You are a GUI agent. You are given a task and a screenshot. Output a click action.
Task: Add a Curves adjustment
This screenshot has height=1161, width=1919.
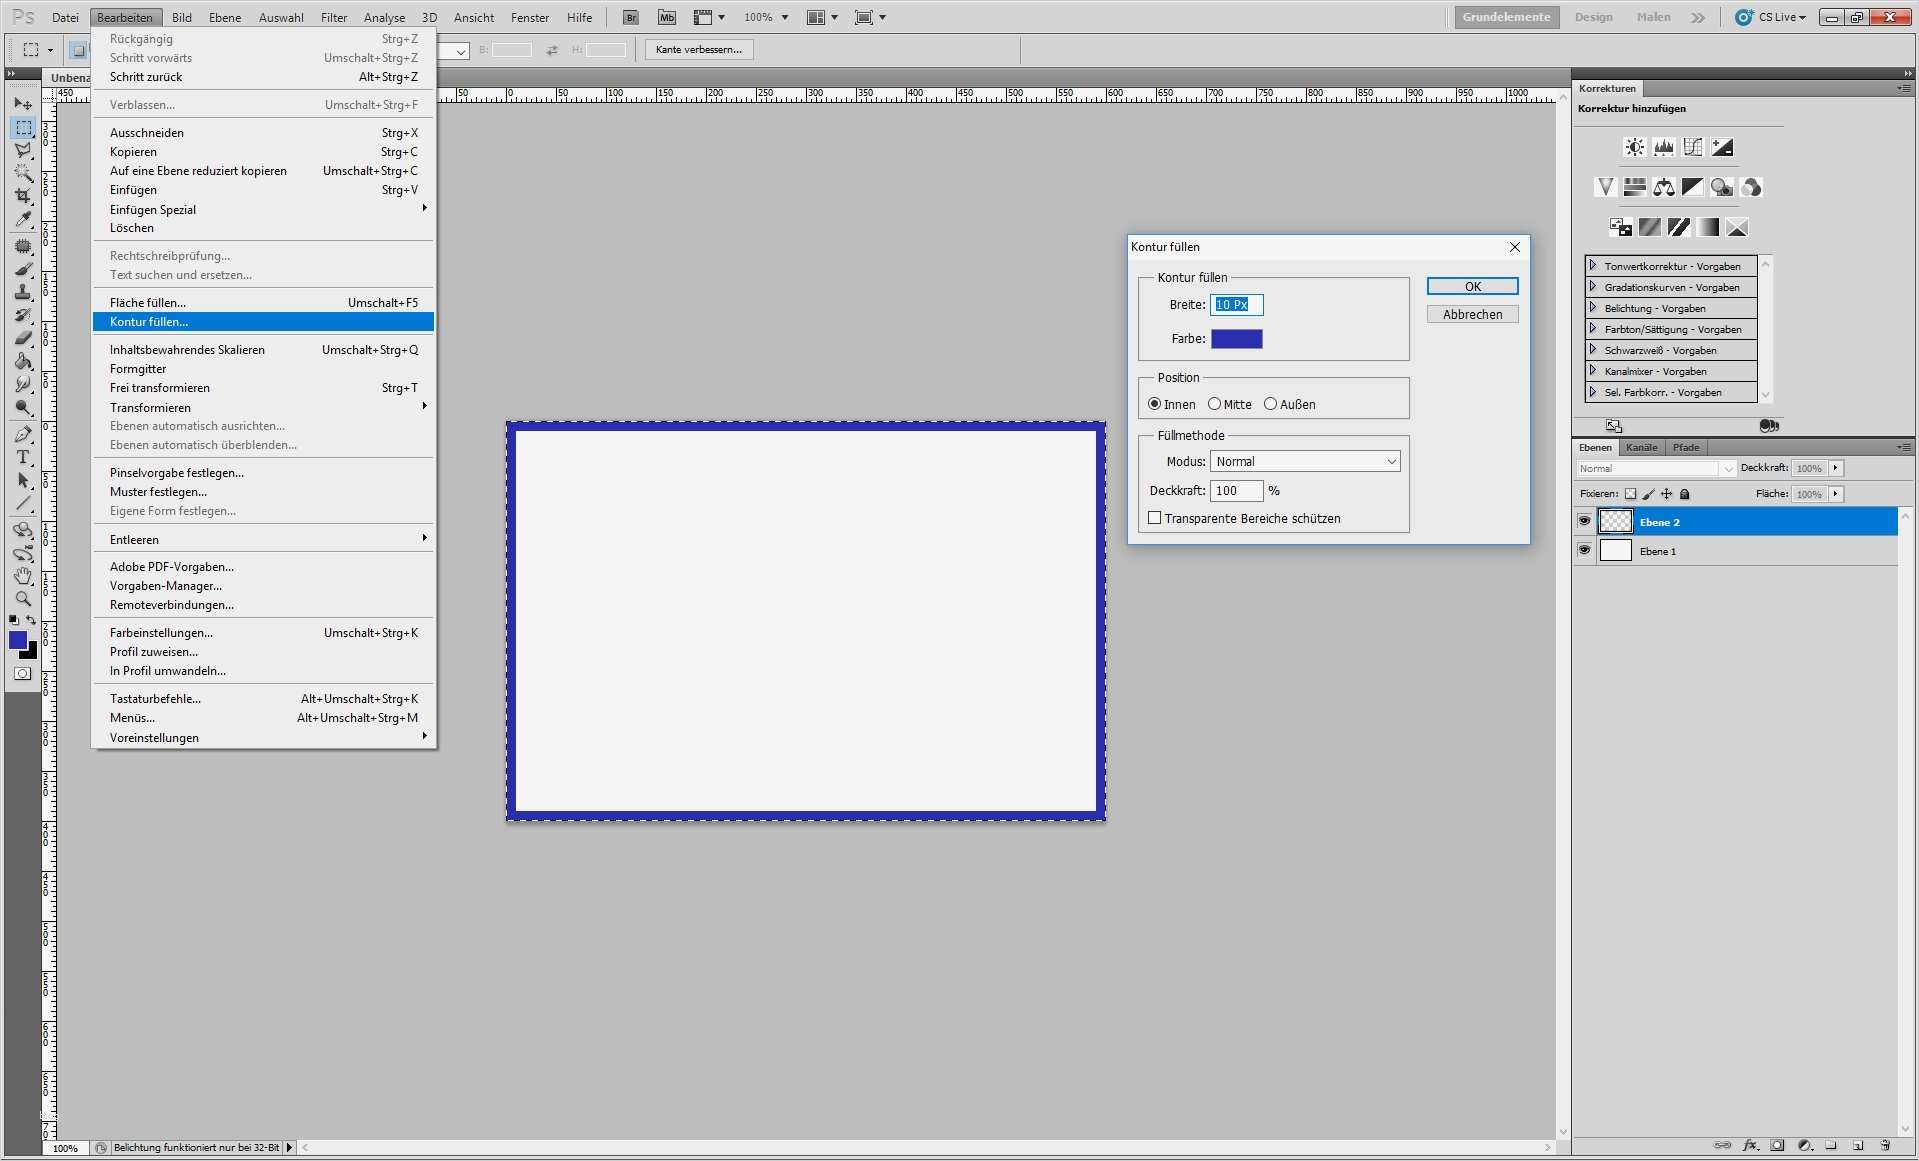pyautogui.click(x=1692, y=147)
